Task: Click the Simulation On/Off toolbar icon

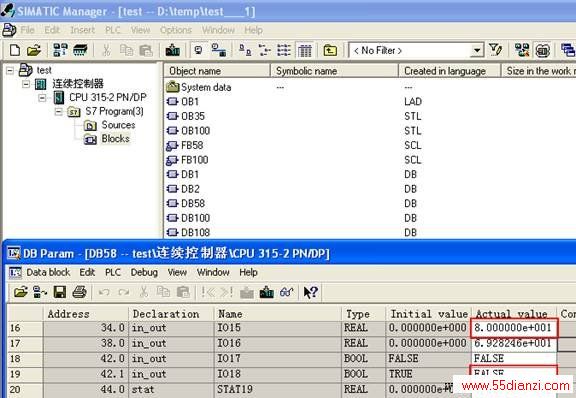Action: tap(543, 50)
